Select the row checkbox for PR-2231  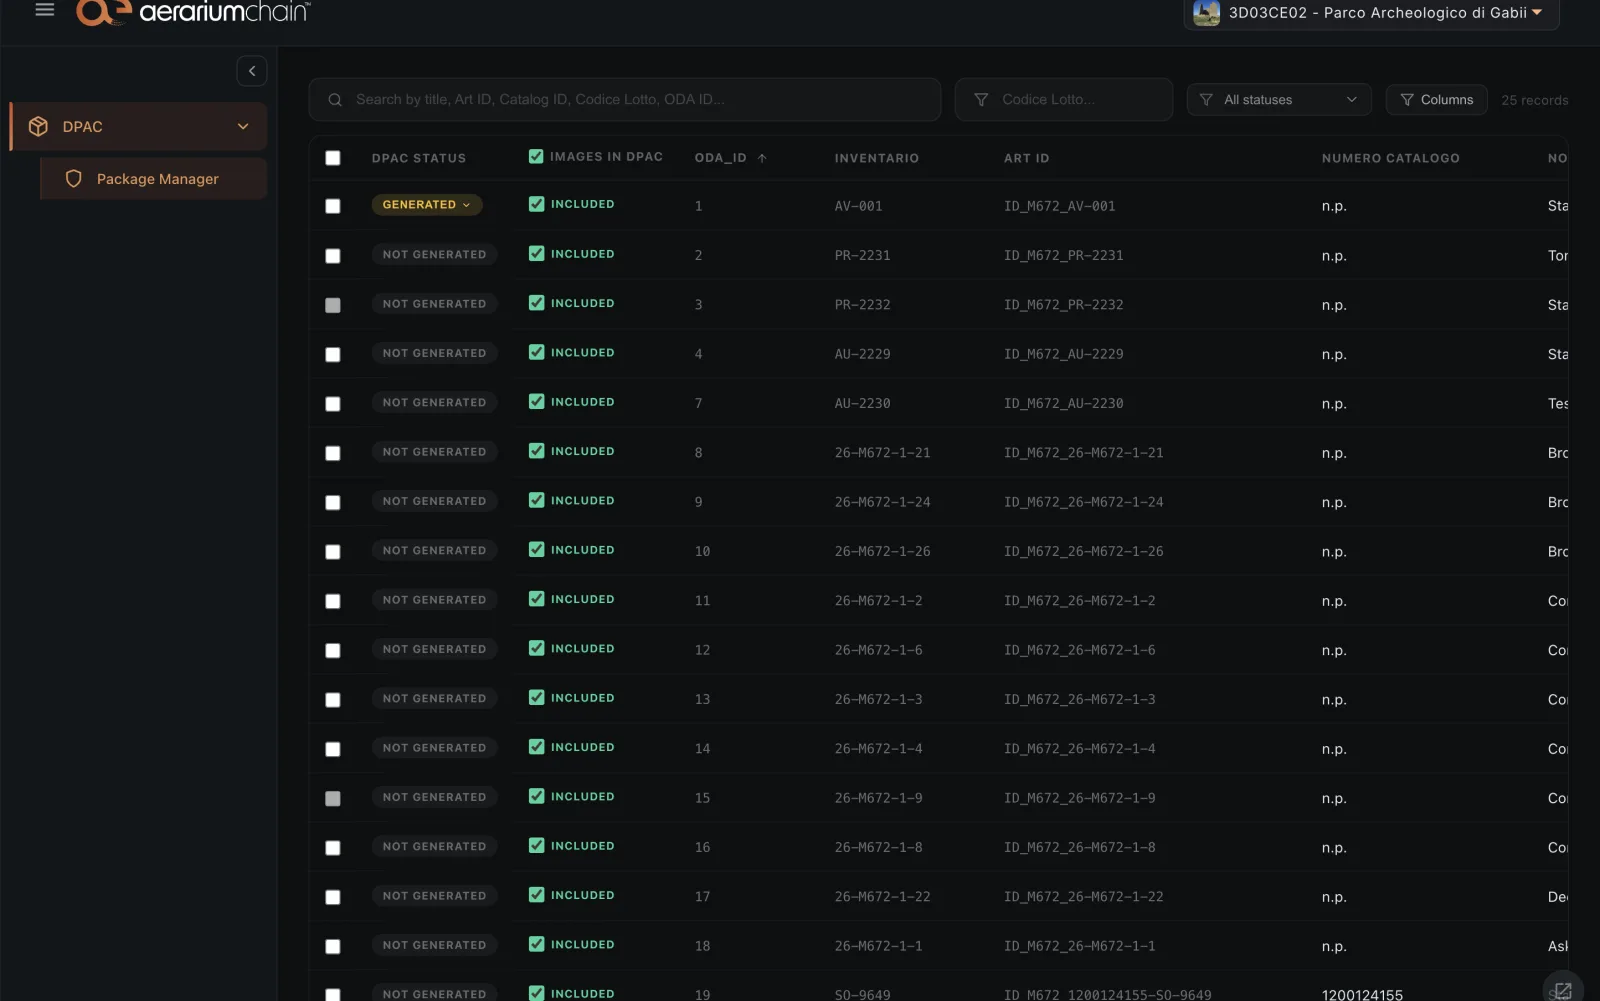[333, 256]
